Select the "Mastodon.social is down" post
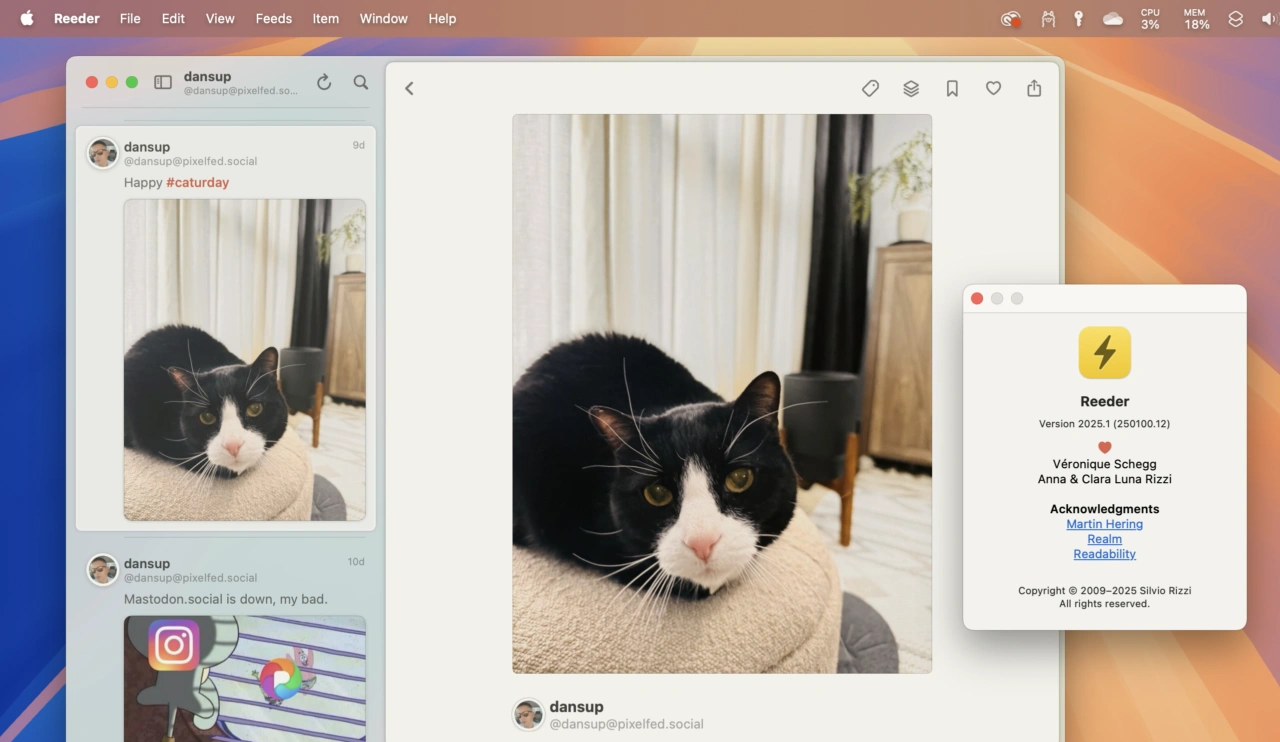 click(225, 599)
